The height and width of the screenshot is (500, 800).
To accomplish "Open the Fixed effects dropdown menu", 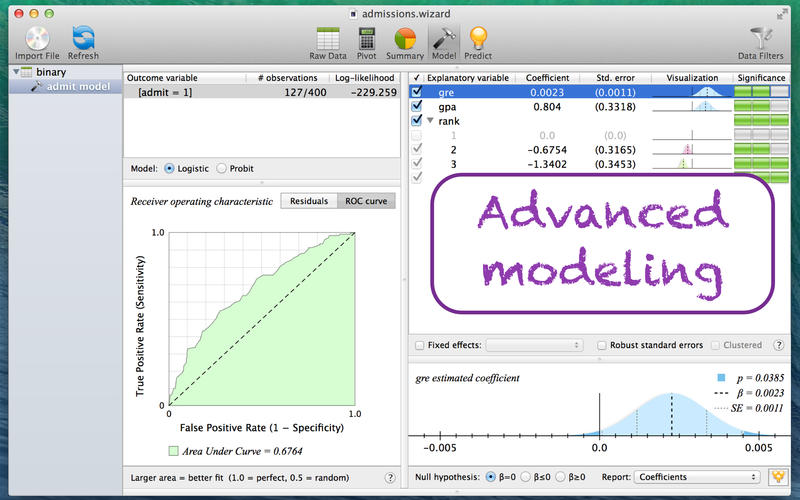I will pos(535,345).
